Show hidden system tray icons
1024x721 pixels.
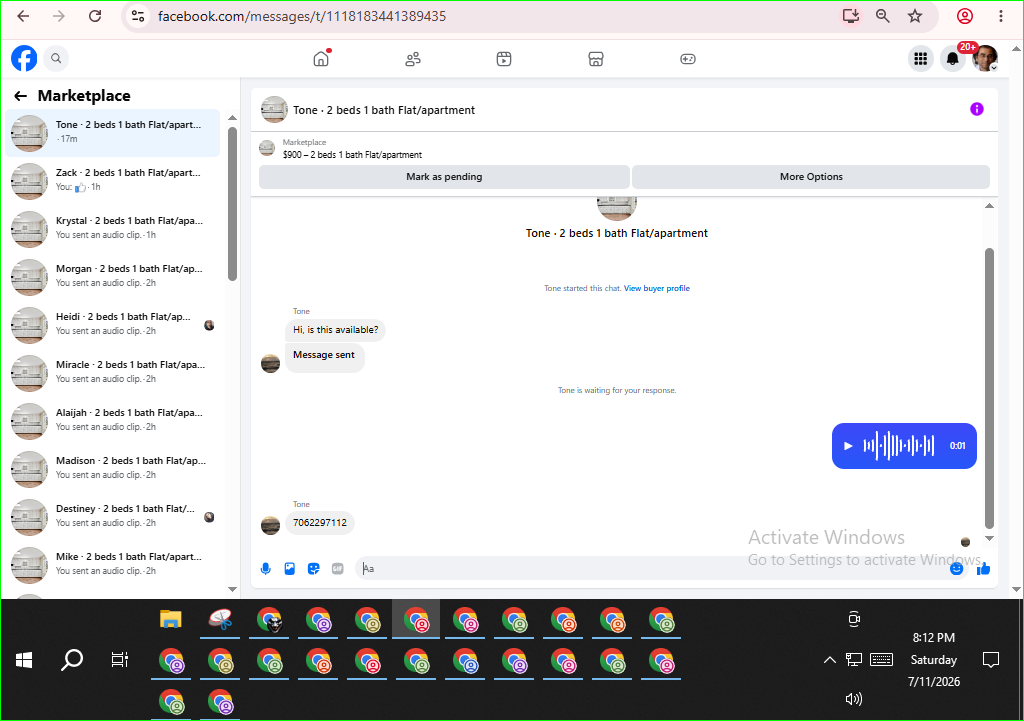click(x=829, y=660)
